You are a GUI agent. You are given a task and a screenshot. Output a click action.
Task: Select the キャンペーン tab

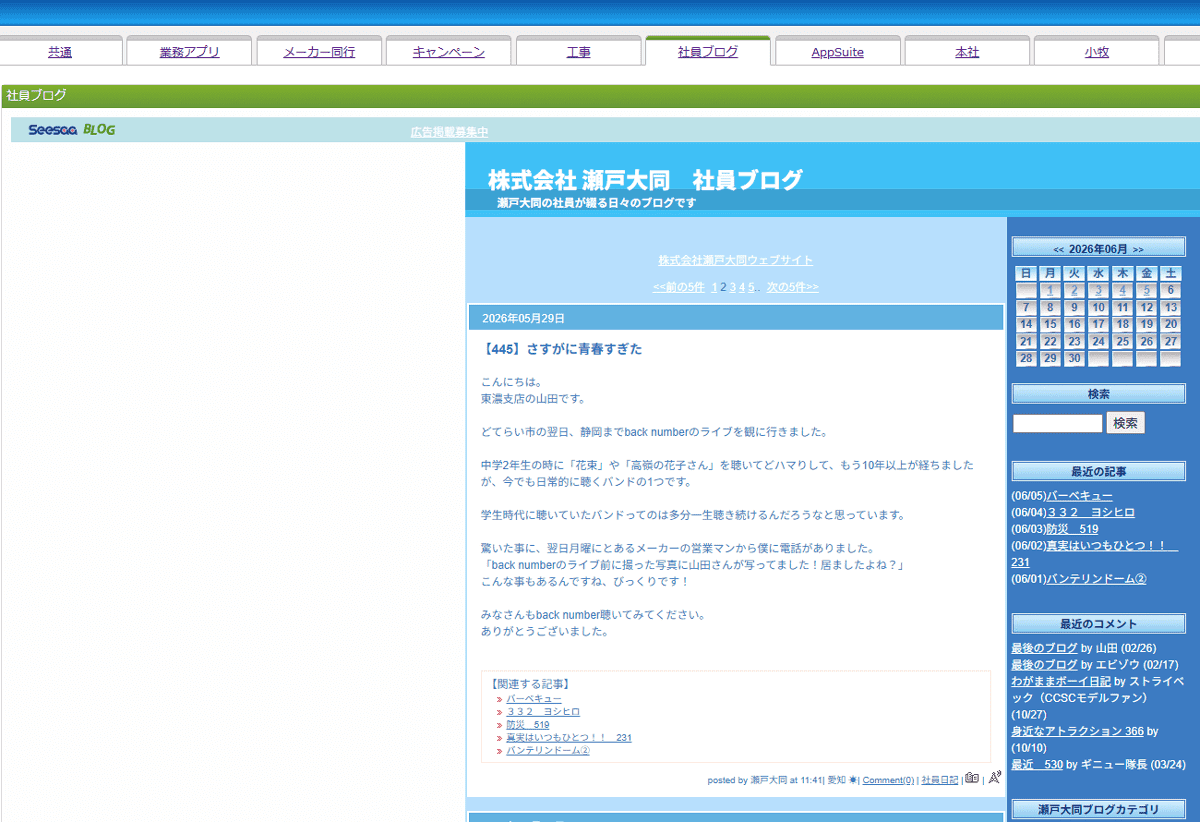coord(448,52)
